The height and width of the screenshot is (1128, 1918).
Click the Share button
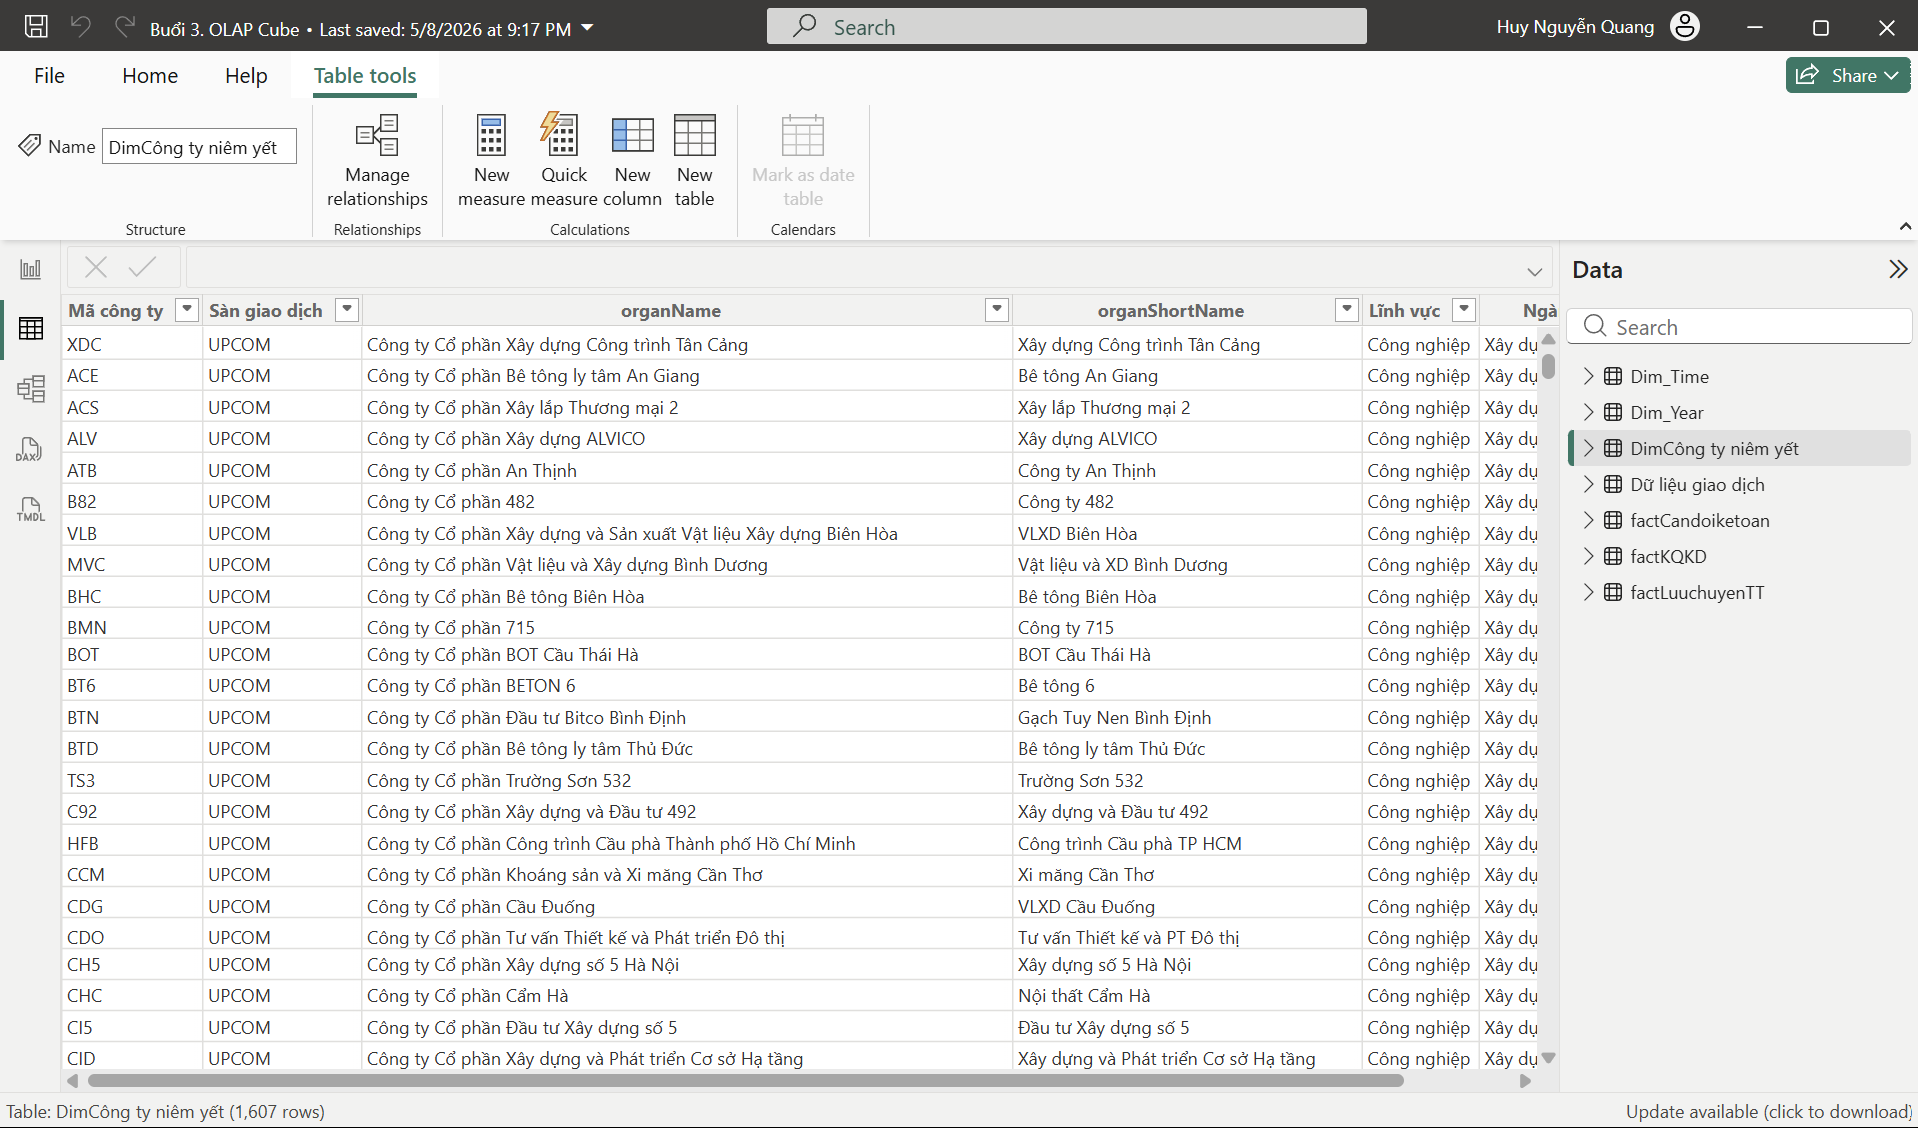1847,75
